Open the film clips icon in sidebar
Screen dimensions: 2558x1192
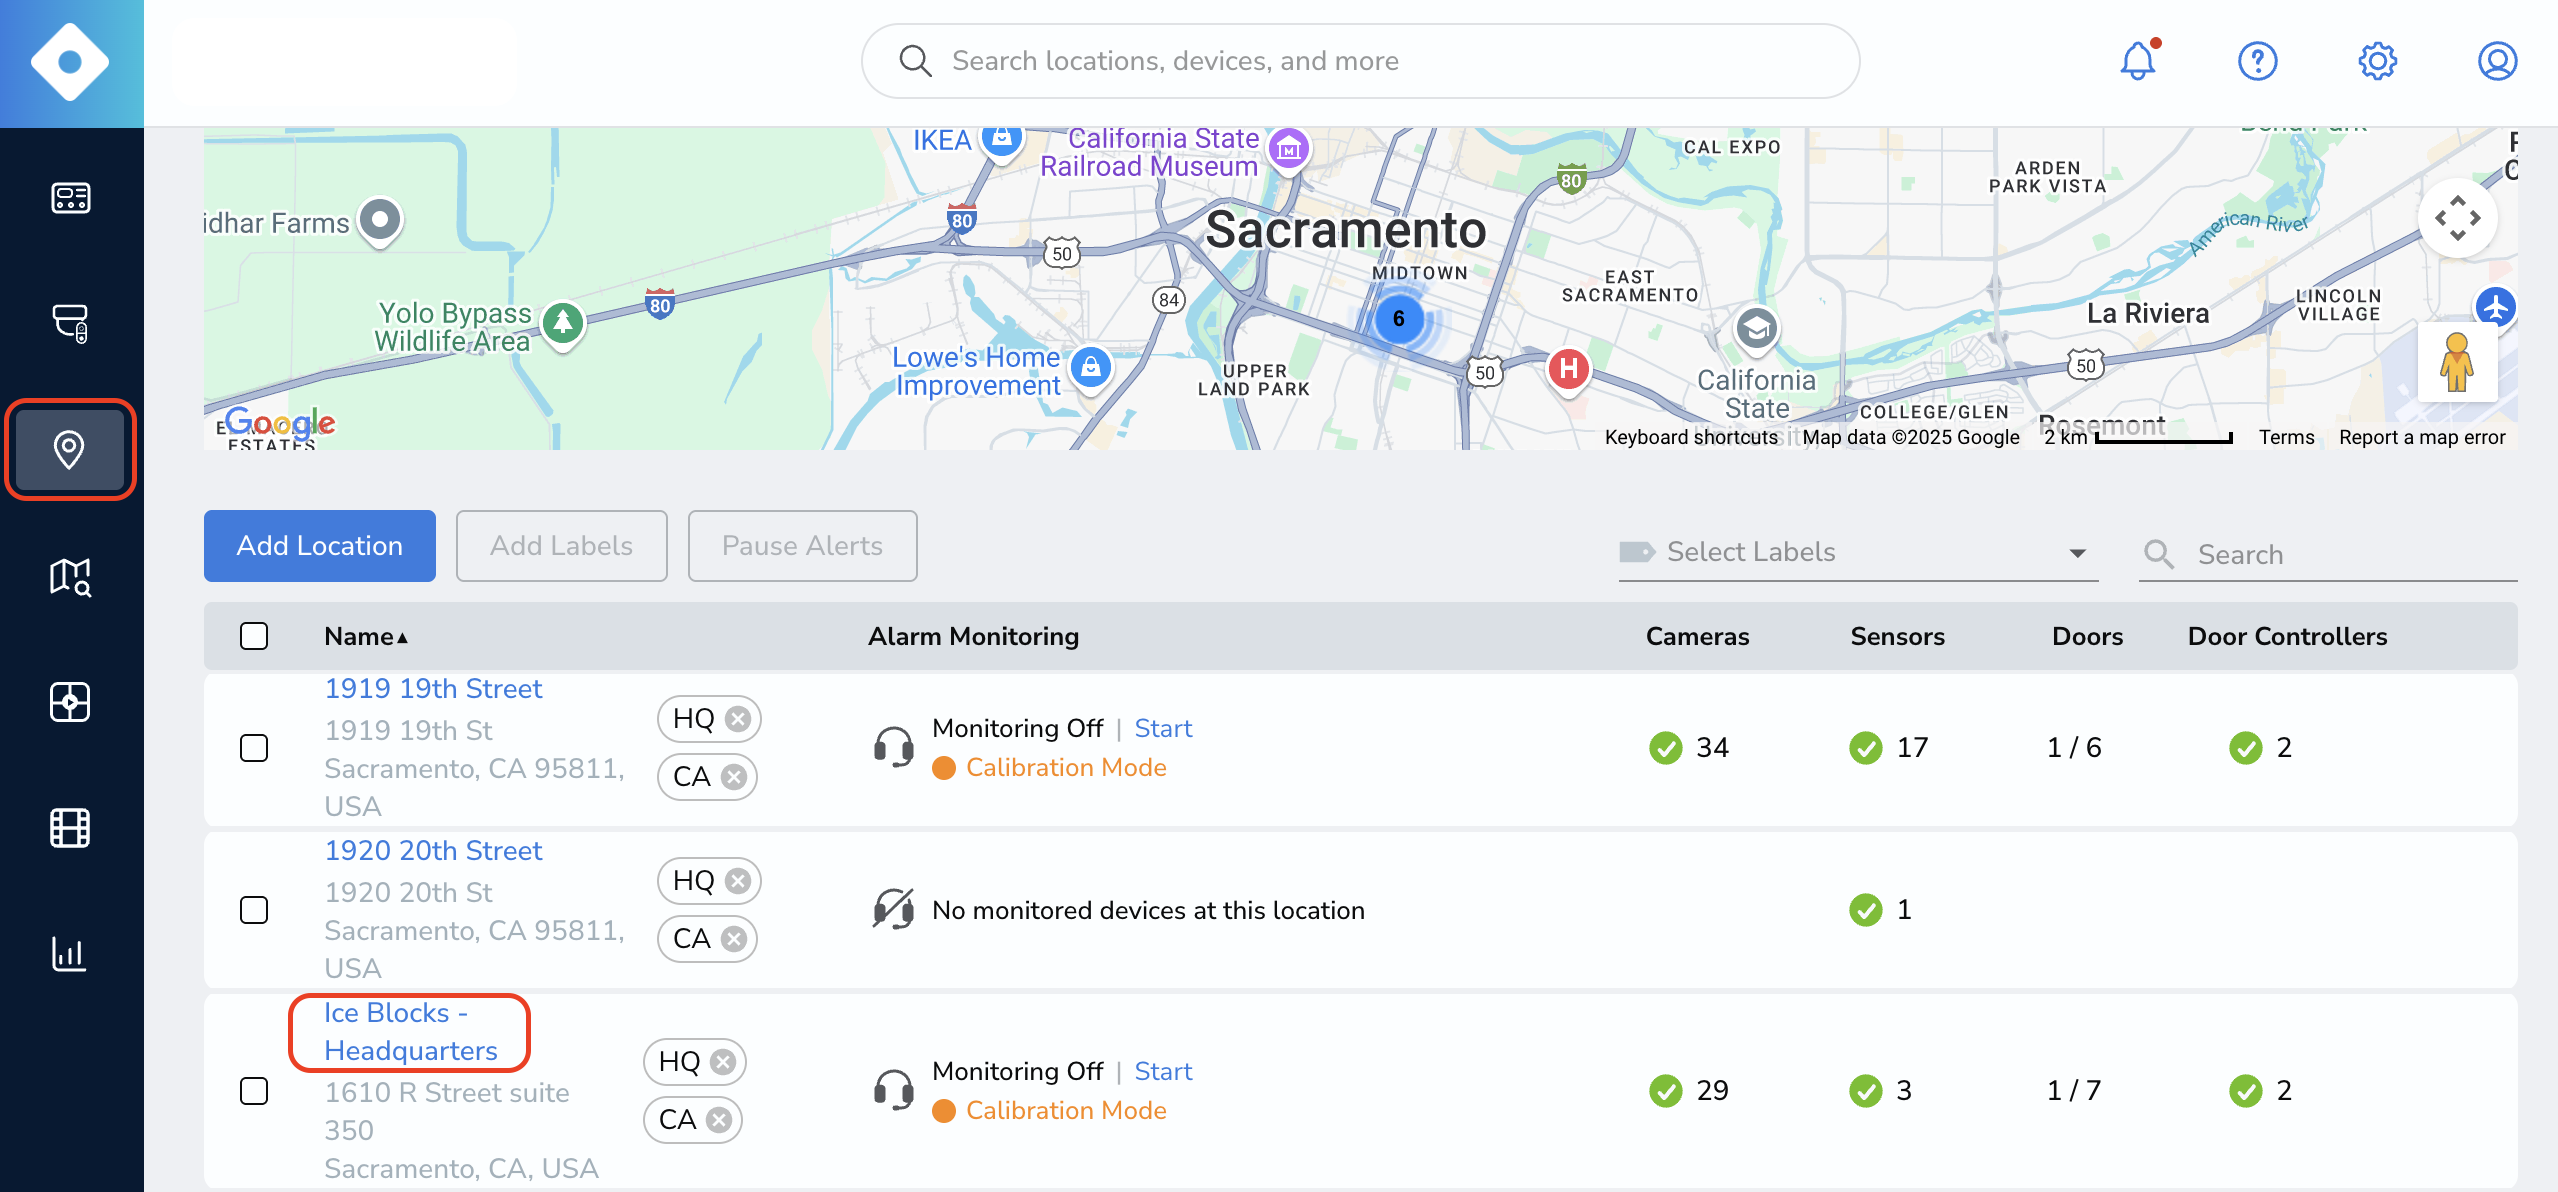70,828
